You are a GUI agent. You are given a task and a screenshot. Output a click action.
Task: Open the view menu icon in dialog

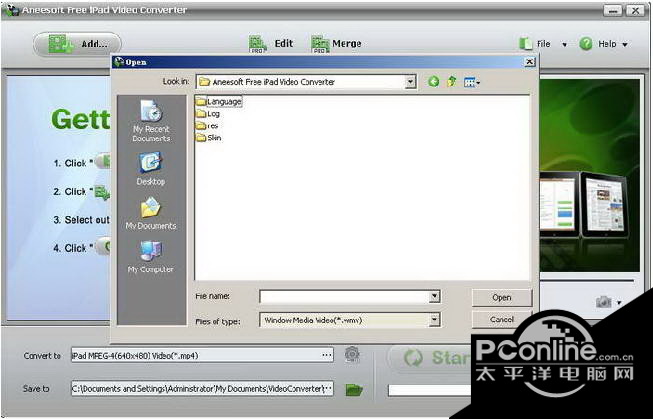point(471,82)
